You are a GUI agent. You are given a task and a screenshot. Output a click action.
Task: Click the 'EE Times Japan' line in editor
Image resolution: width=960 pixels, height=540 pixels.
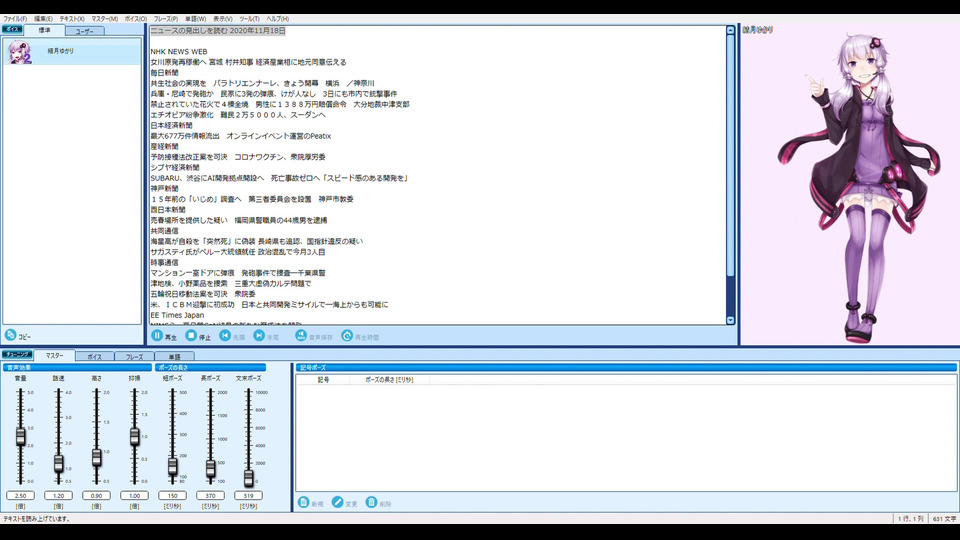[x=178, y=315]
